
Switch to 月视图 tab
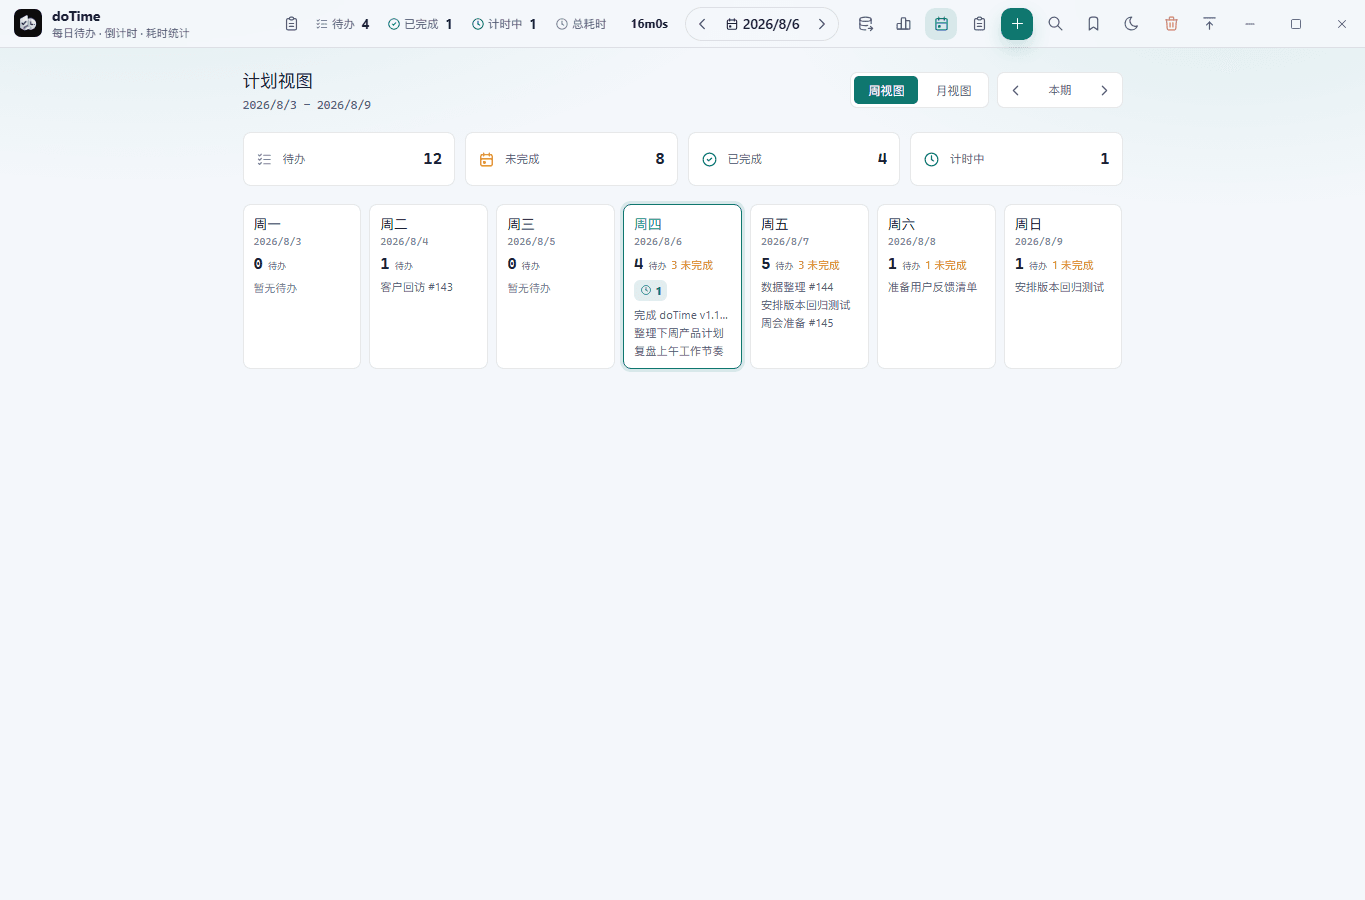tap(953, 90)
